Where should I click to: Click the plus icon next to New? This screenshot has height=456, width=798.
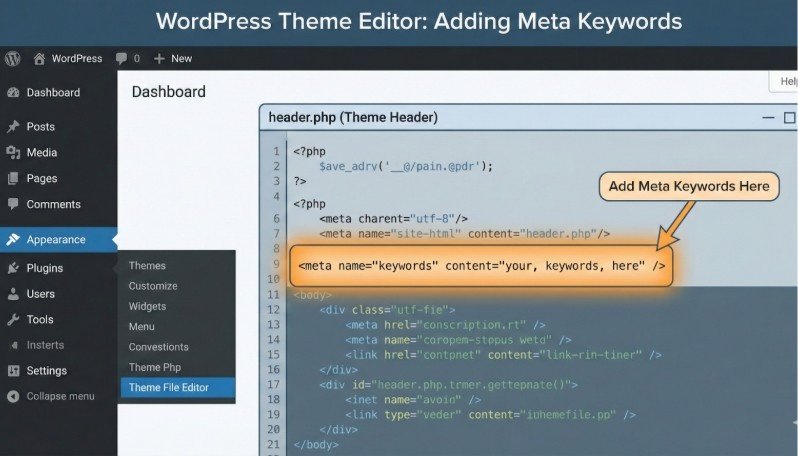159,59
